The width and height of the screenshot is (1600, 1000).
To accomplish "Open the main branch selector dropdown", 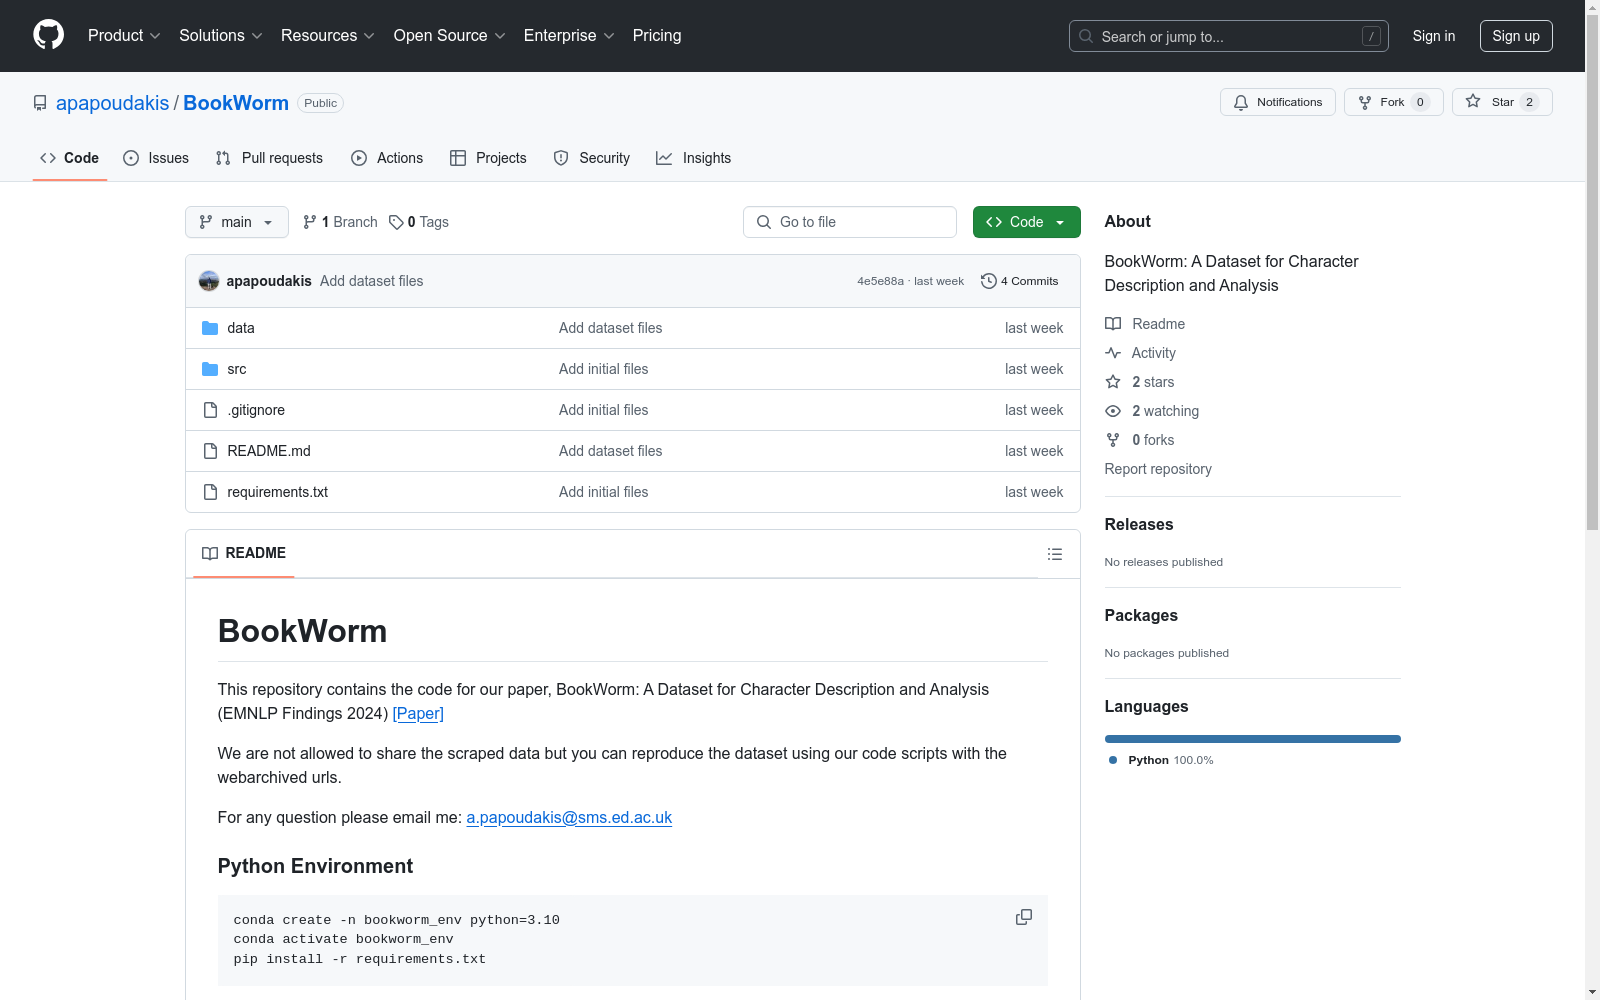I will tap(237, 222).
